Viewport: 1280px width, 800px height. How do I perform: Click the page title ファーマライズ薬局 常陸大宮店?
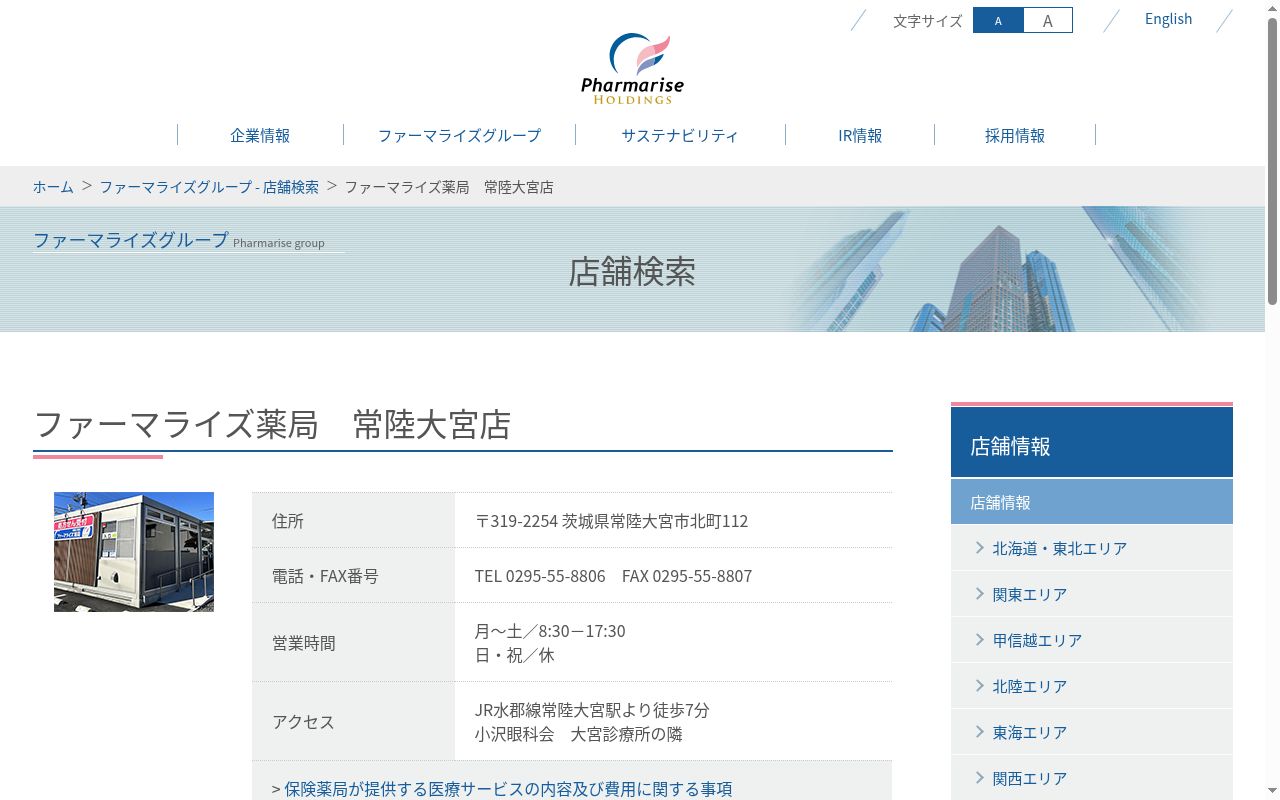pyautogui.click(x=272, y=424)
